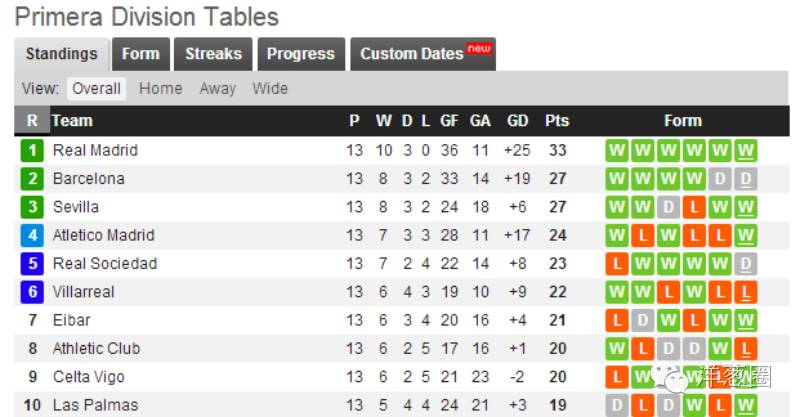Open the Celta Vigo team link
800x417 pixels.
point(88,377)
